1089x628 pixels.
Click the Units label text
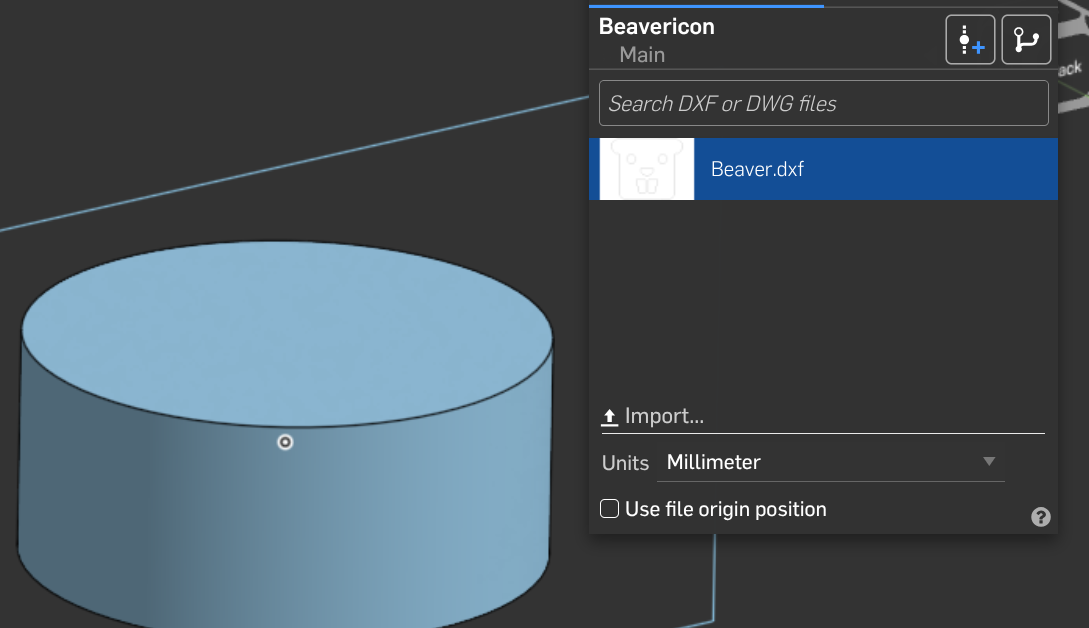click(x=625, y=463)
